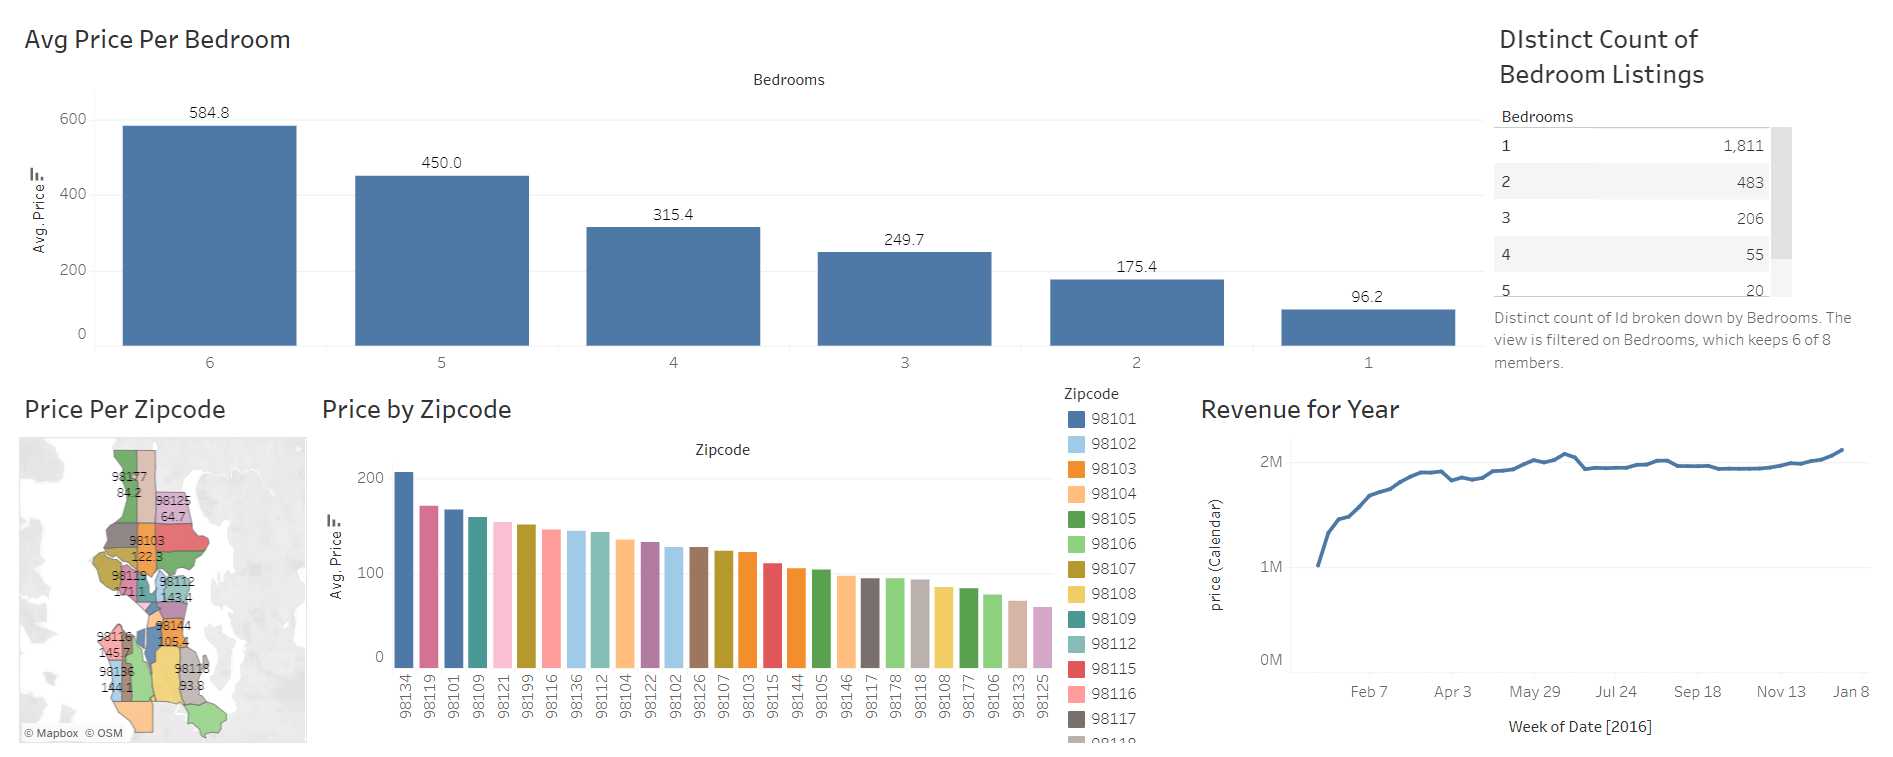
Task: Select the 98119 bar in Price by Zipcode
Action: coord(429,587)
